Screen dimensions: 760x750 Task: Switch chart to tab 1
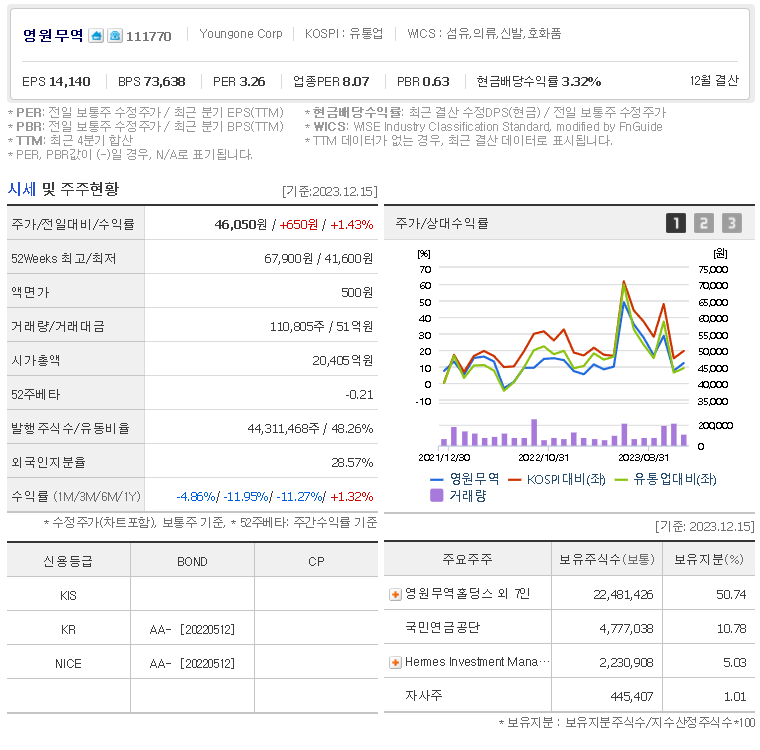676,223
